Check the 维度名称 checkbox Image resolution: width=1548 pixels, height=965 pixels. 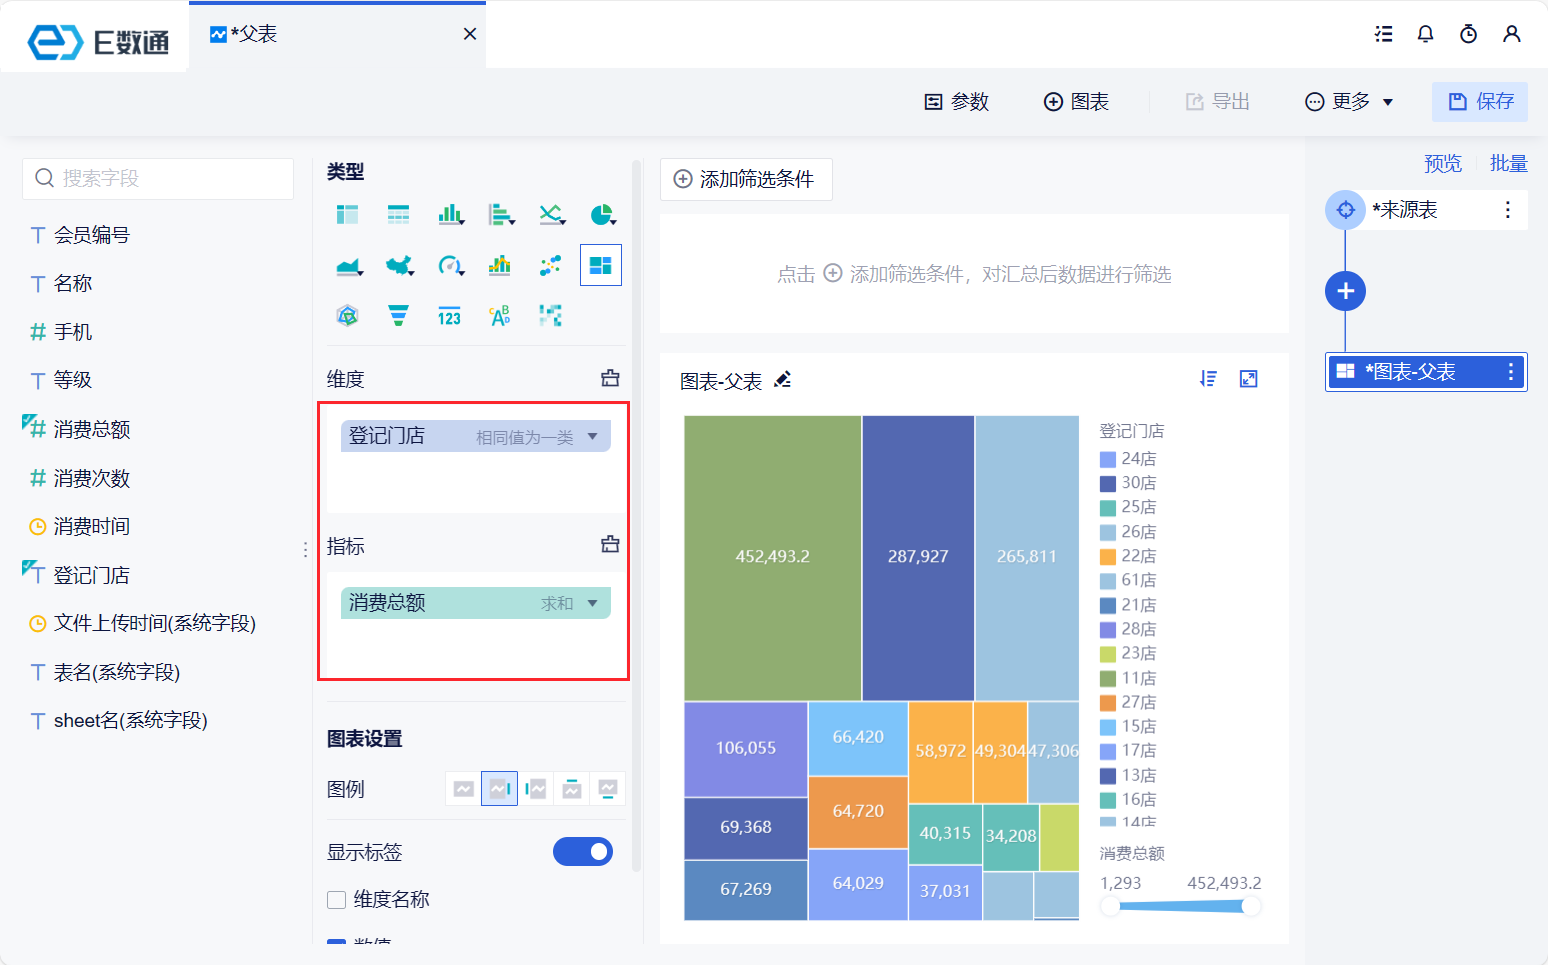point(337,900)
